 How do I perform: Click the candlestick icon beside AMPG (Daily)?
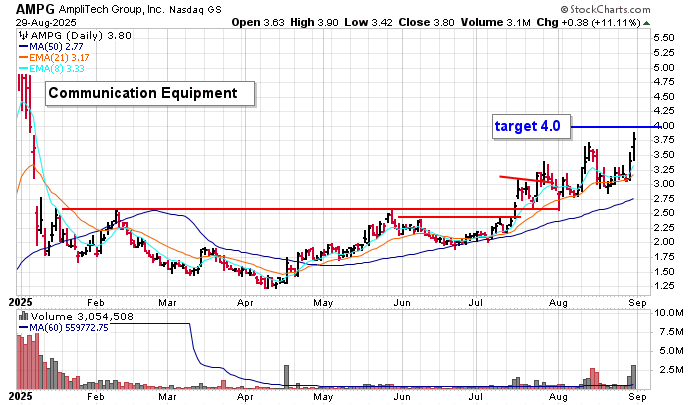[24, 35]
